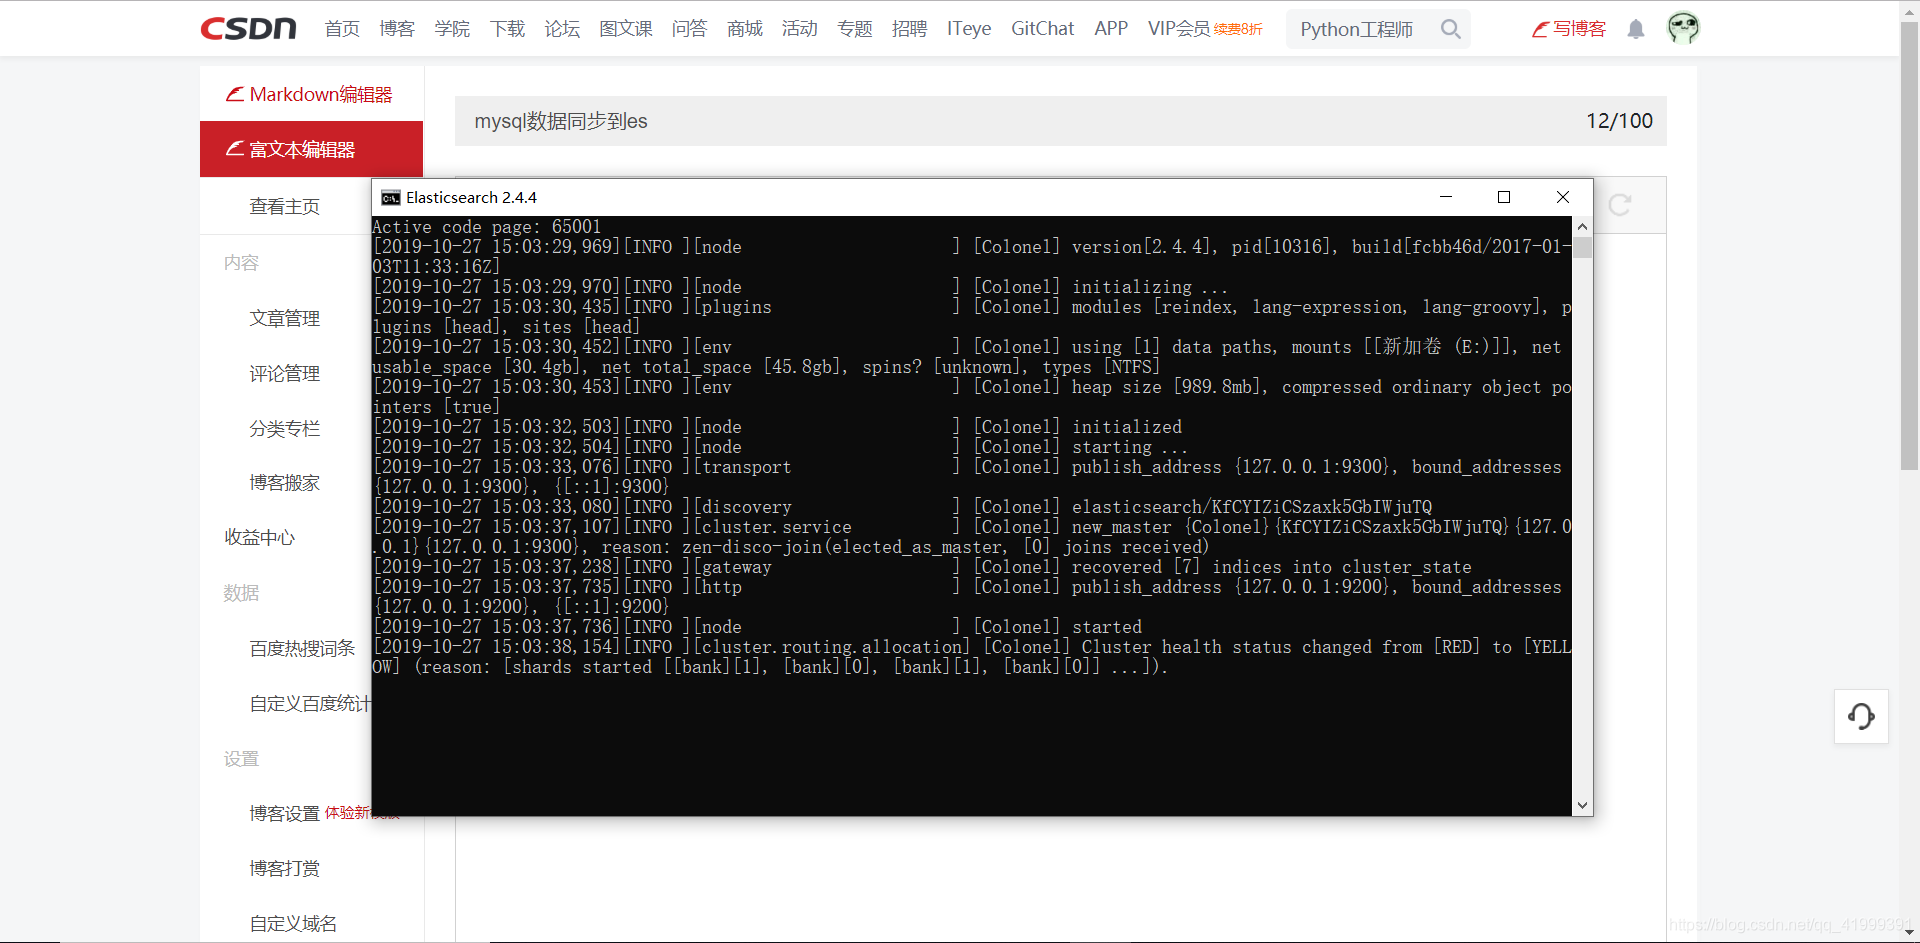Open 百度热搜词条 in sidebar

(x=302, y=648)
